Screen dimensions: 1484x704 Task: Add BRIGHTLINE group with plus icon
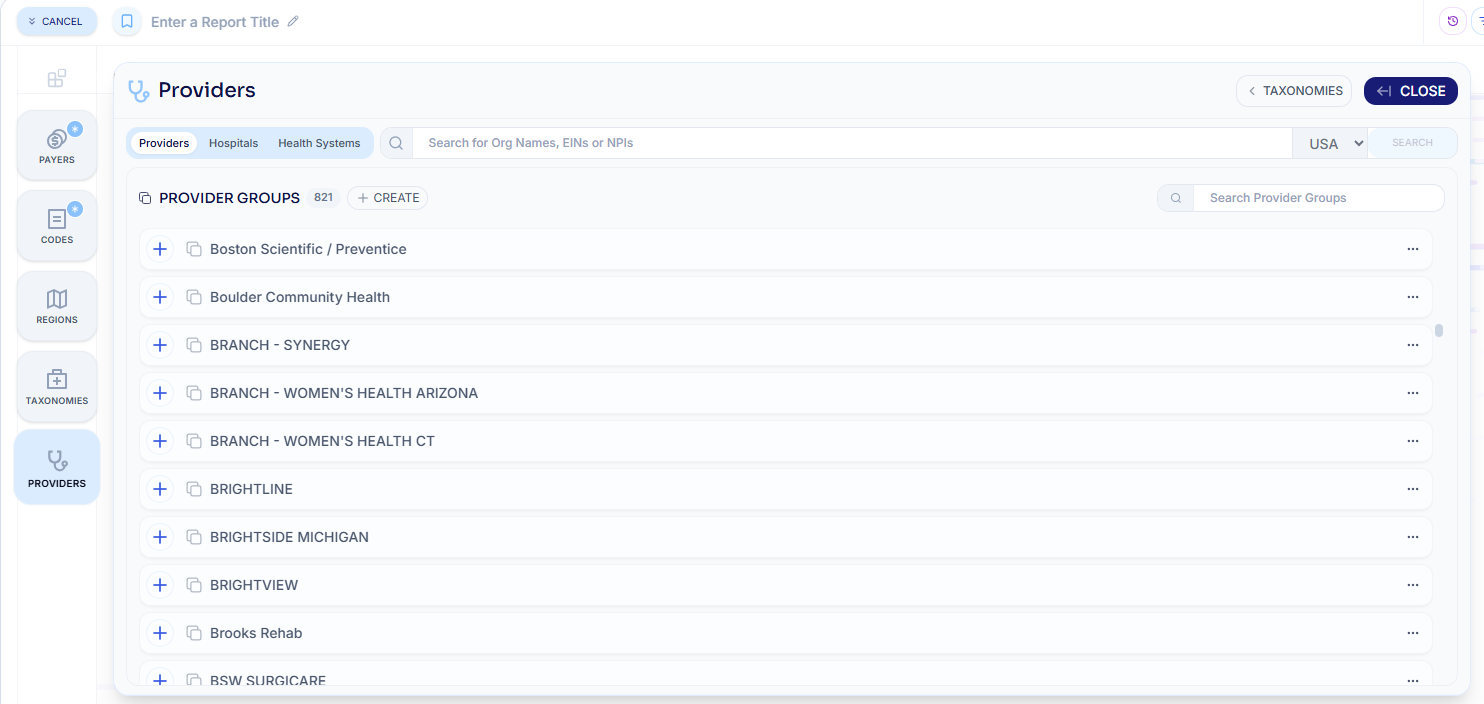tap(160, 489)
